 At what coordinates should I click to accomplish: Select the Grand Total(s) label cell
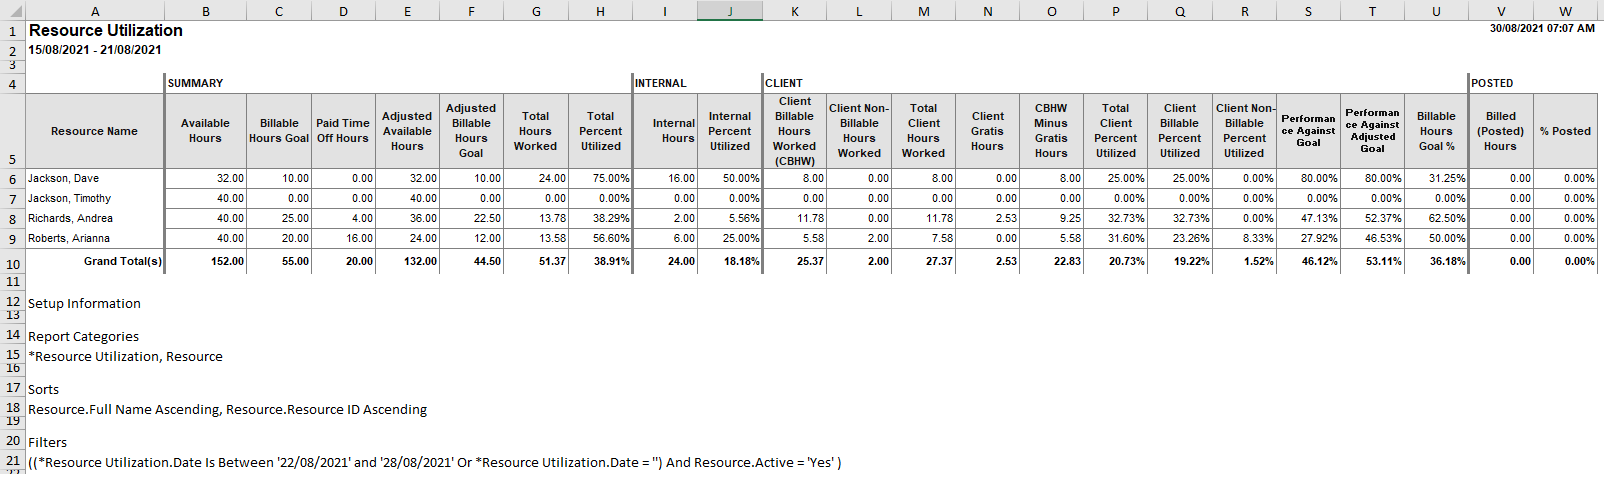(122, 261)
